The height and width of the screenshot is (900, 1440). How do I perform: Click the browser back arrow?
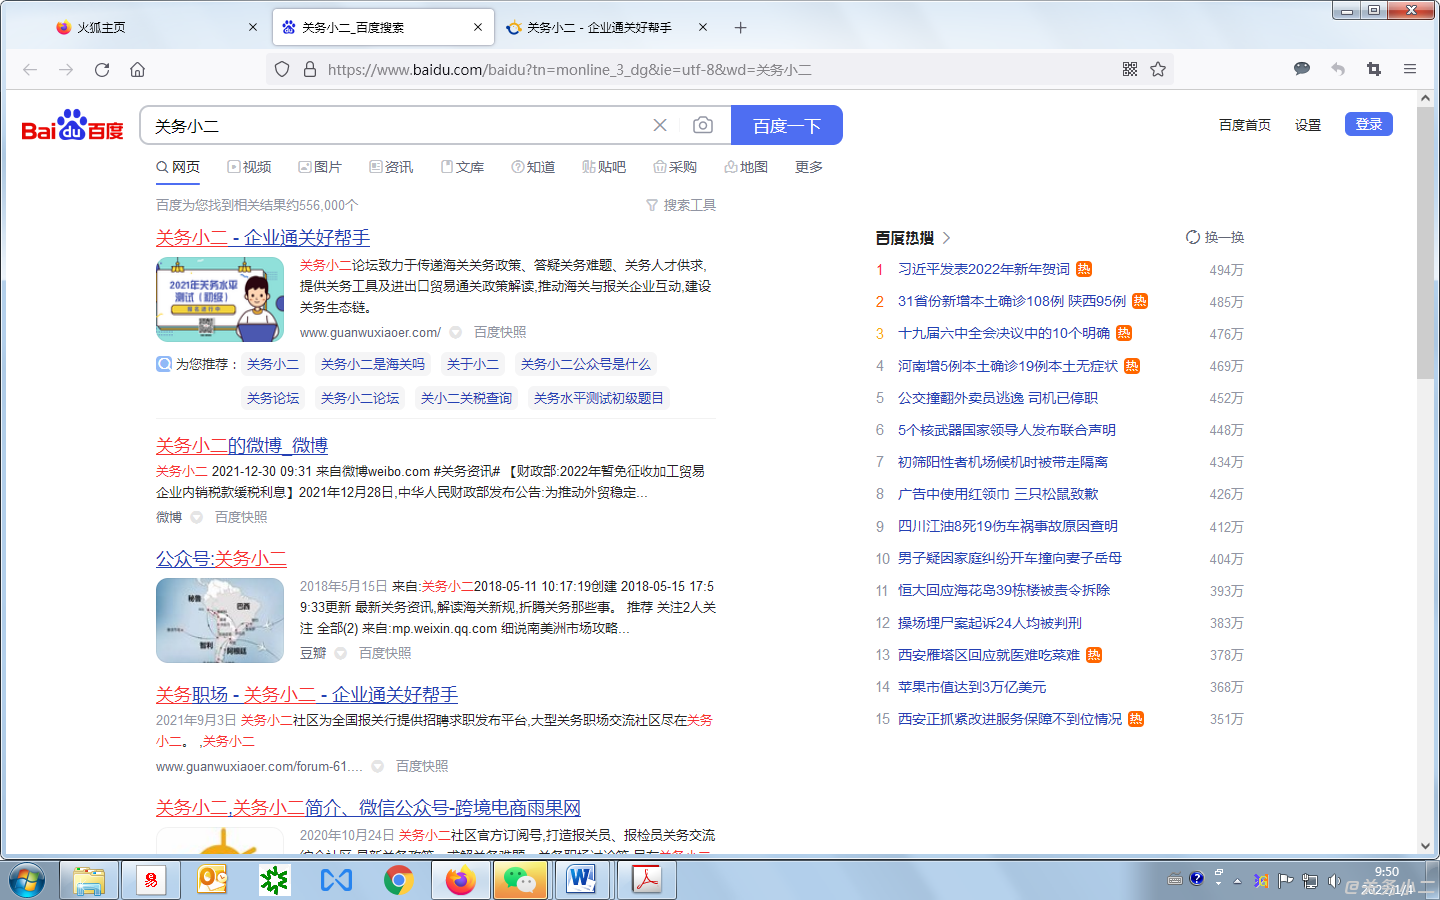[x=30, y=69]
